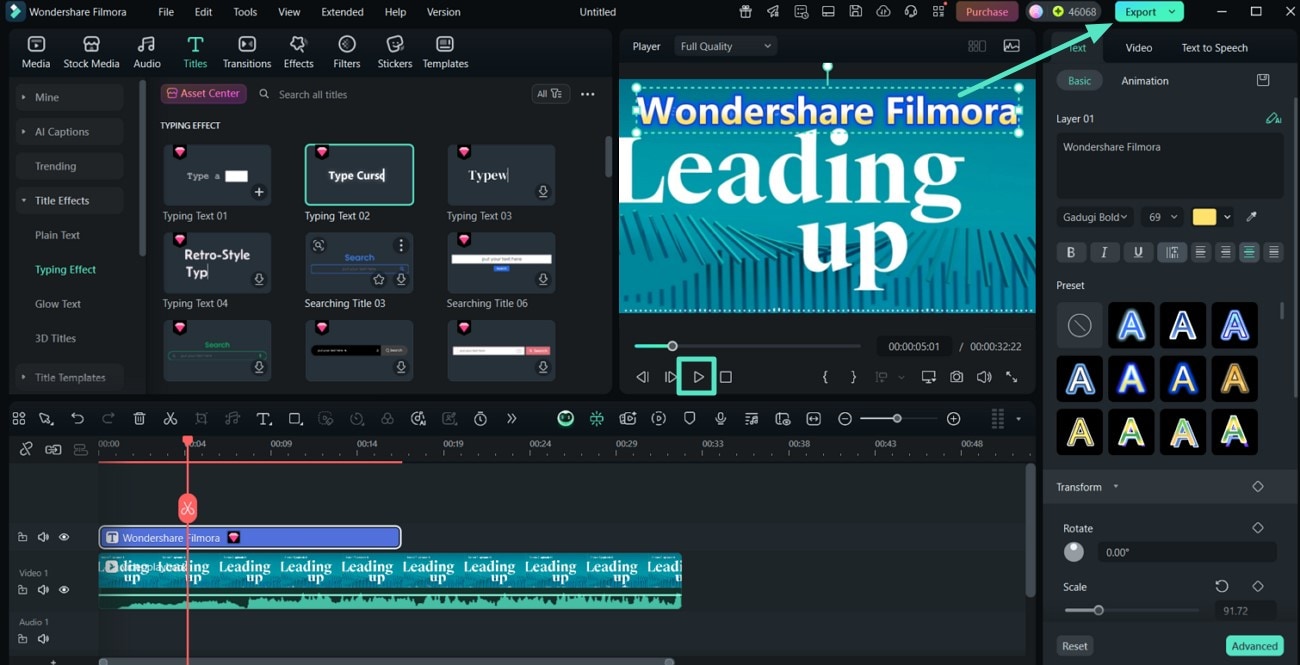Show more timeline tools with double-chevron

pyautogui.click(x=512, y=419)
